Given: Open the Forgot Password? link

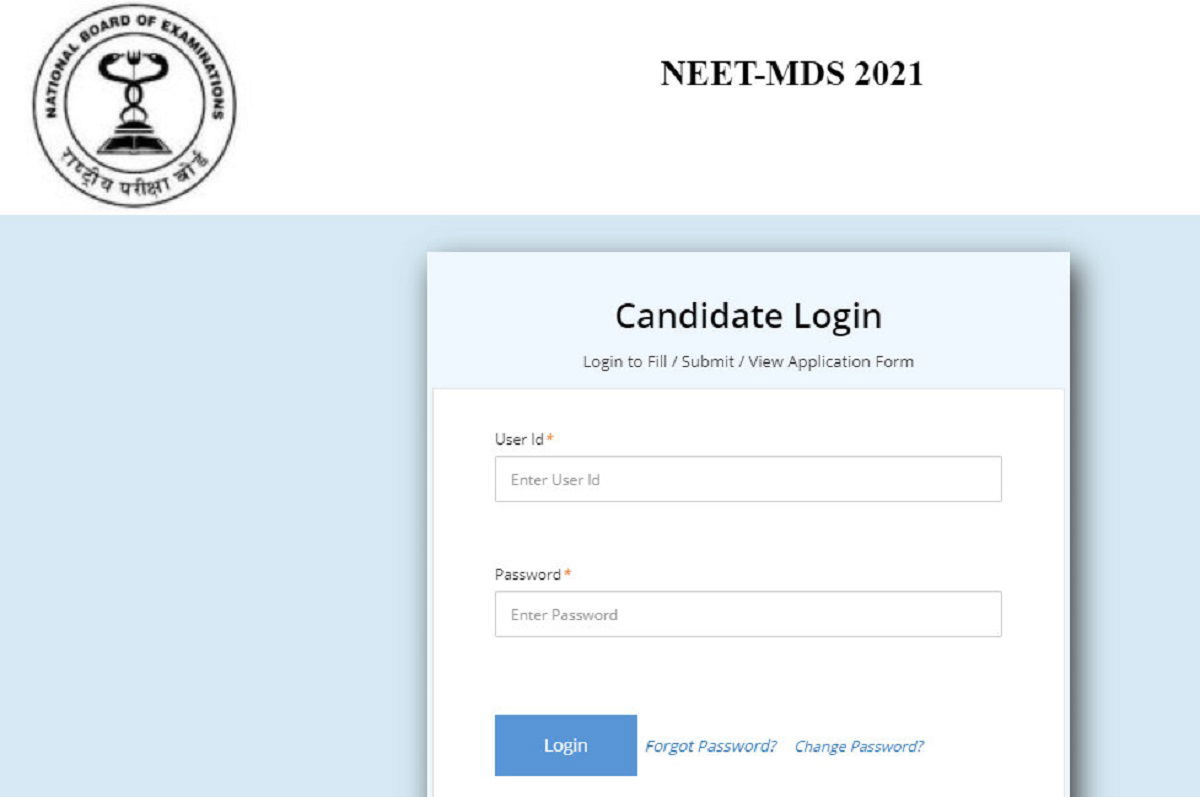Looking at the screenshot, I should (711, 746).
